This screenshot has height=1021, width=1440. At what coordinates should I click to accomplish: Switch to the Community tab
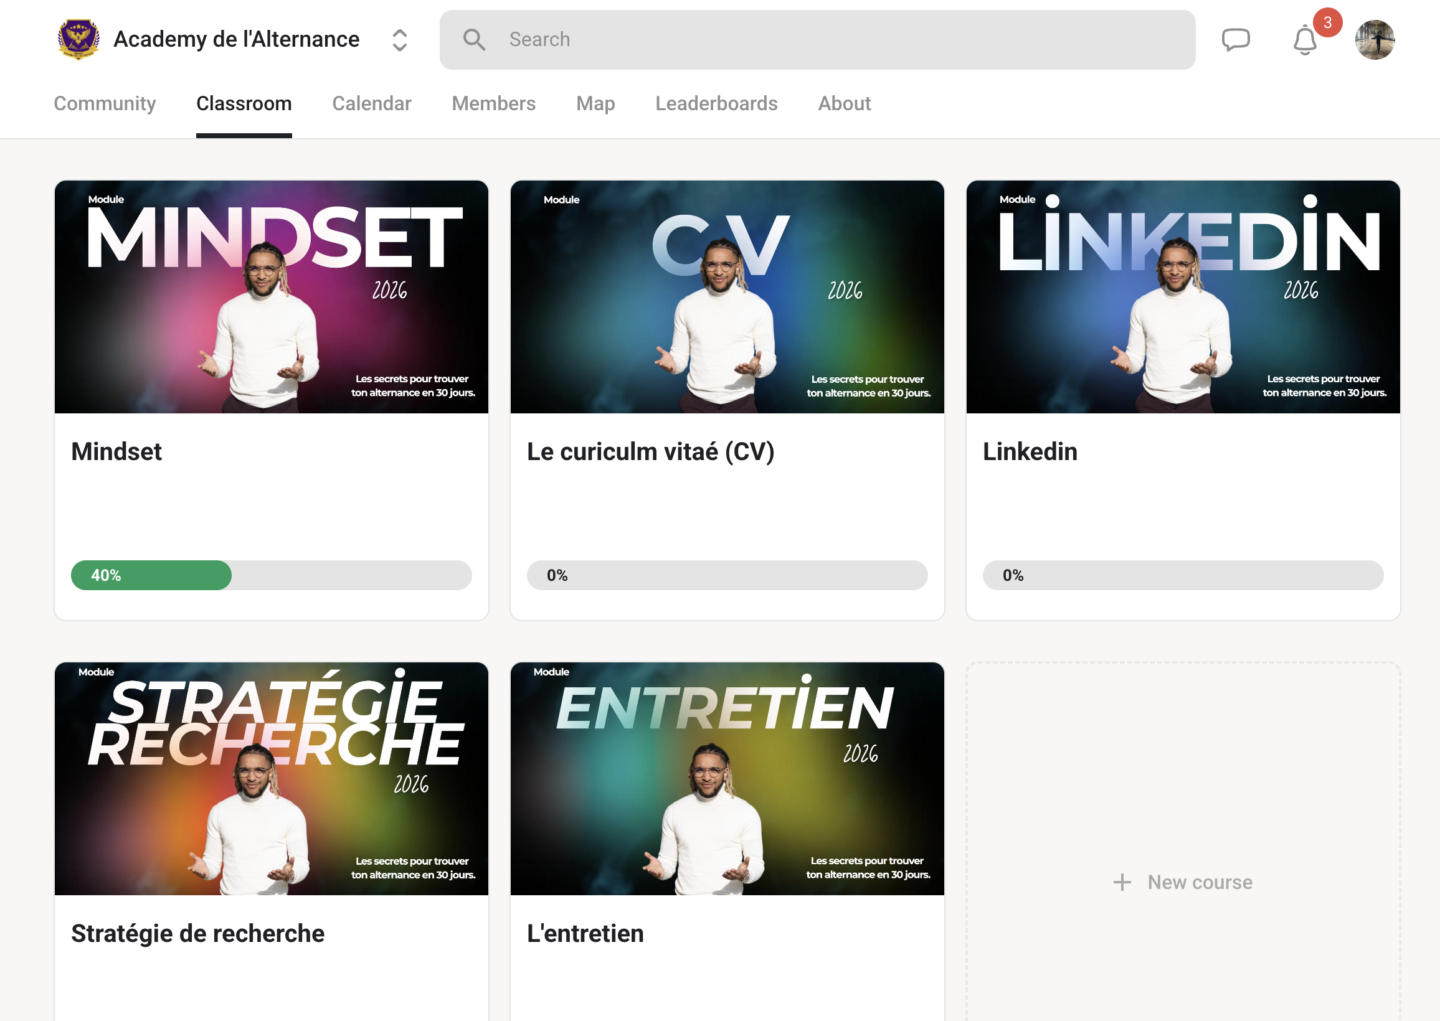click(105, 104)
